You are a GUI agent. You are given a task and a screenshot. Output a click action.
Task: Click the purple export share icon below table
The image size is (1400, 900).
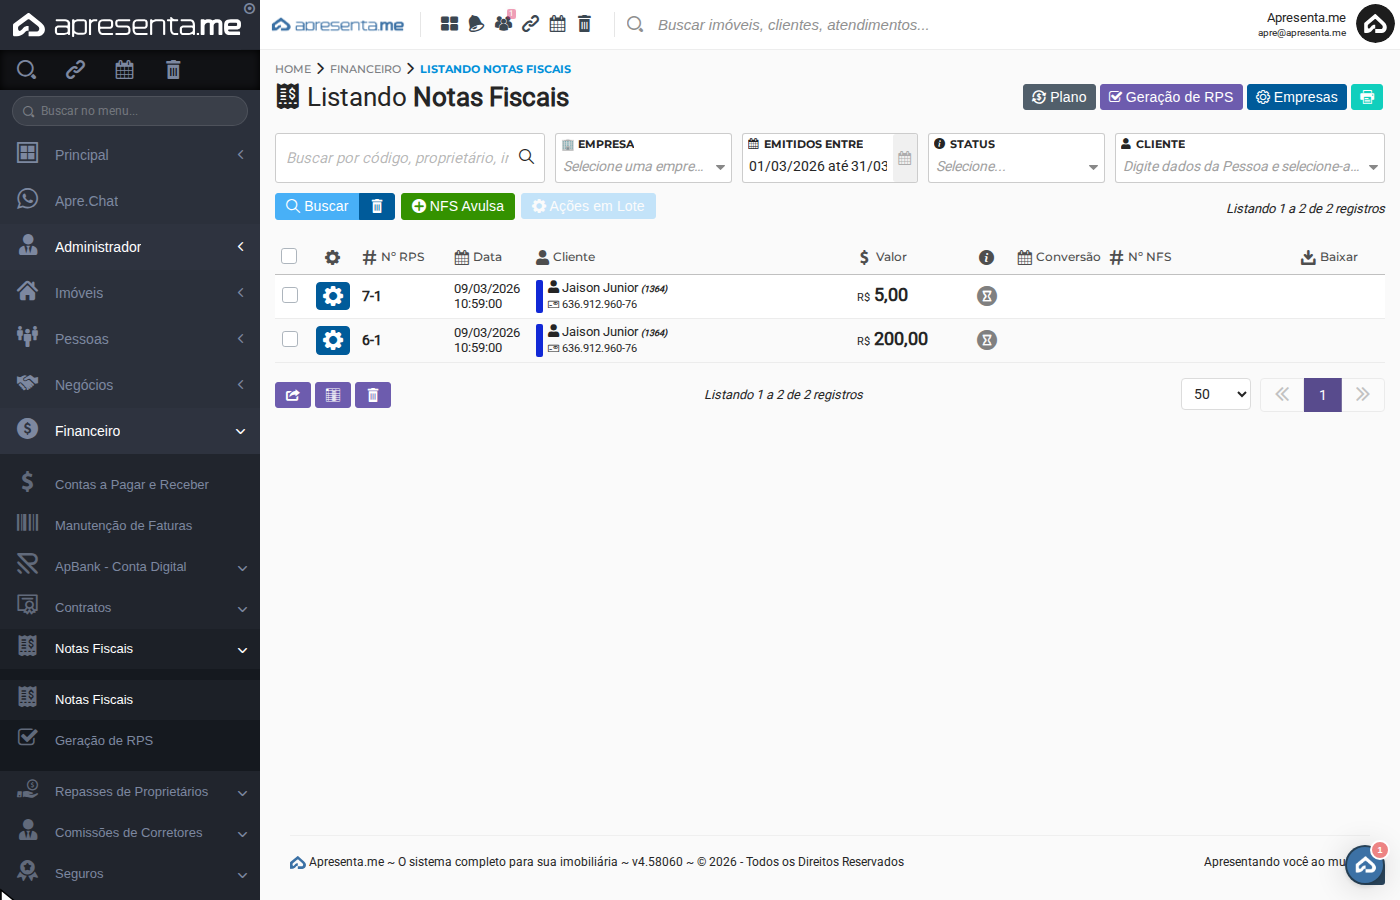pyautogui.click(x=293, y=395)
